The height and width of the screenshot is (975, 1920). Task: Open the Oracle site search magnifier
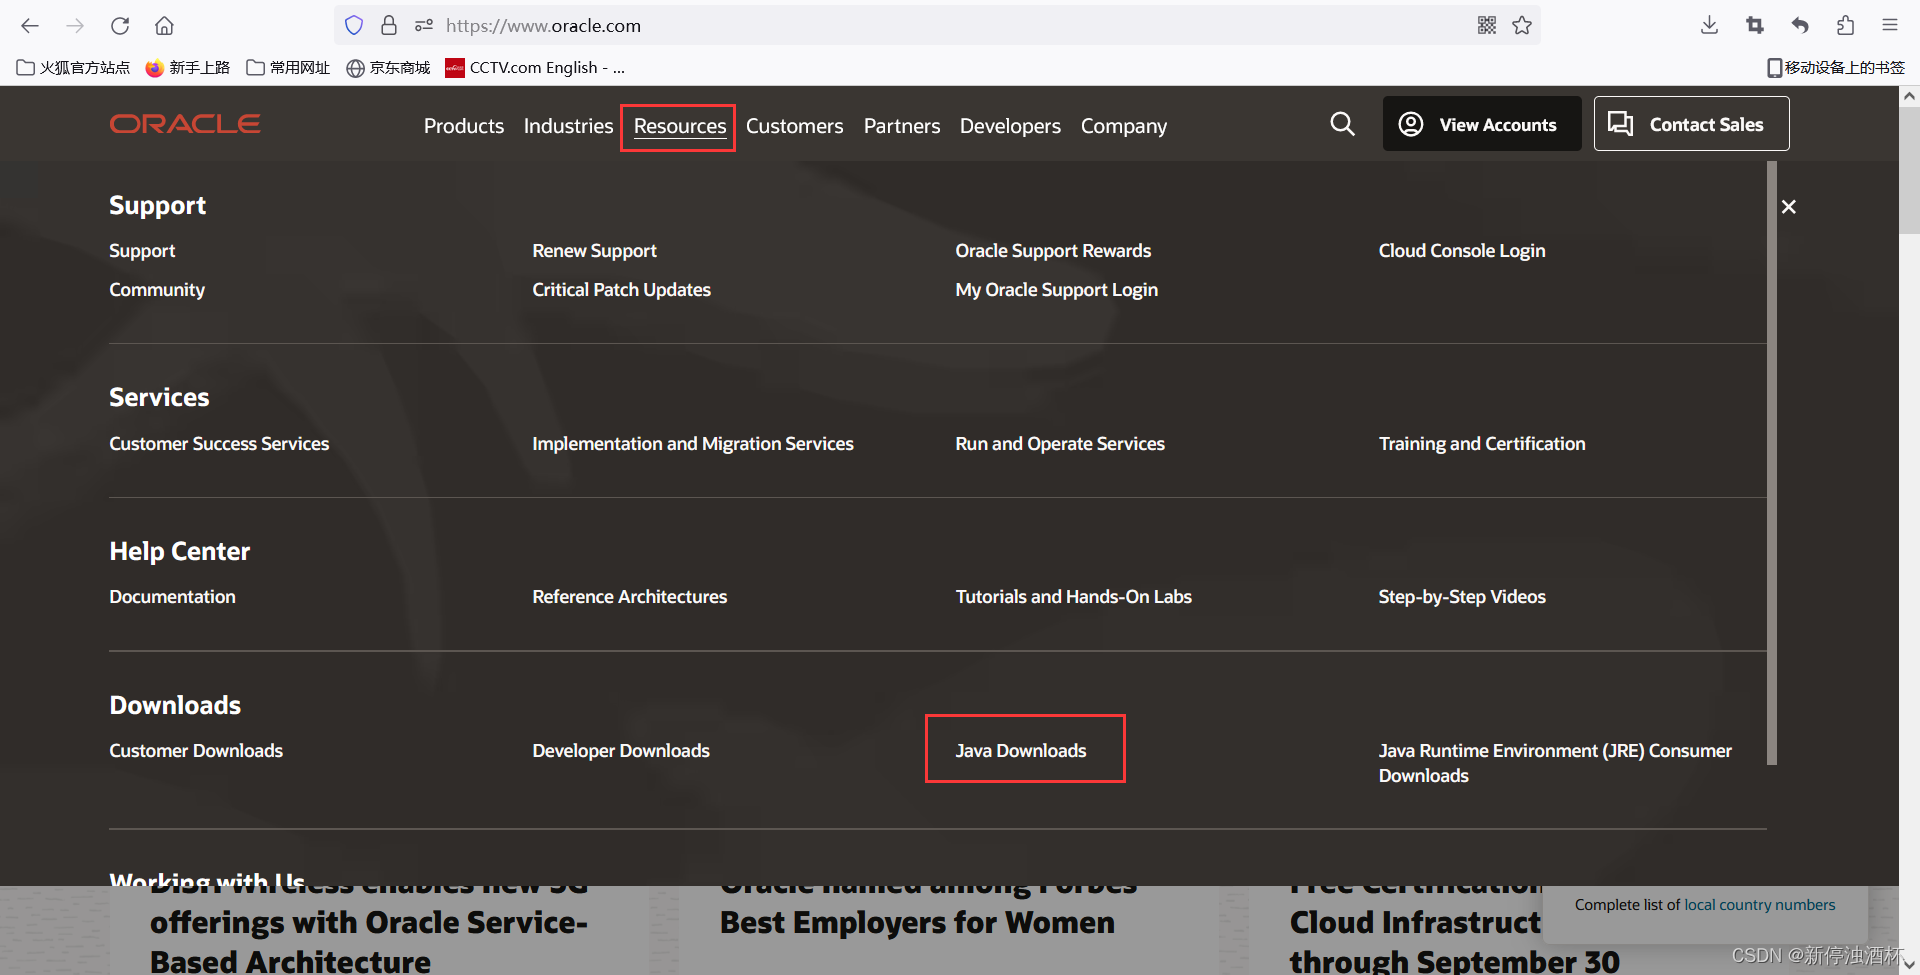pos(1342,124)
